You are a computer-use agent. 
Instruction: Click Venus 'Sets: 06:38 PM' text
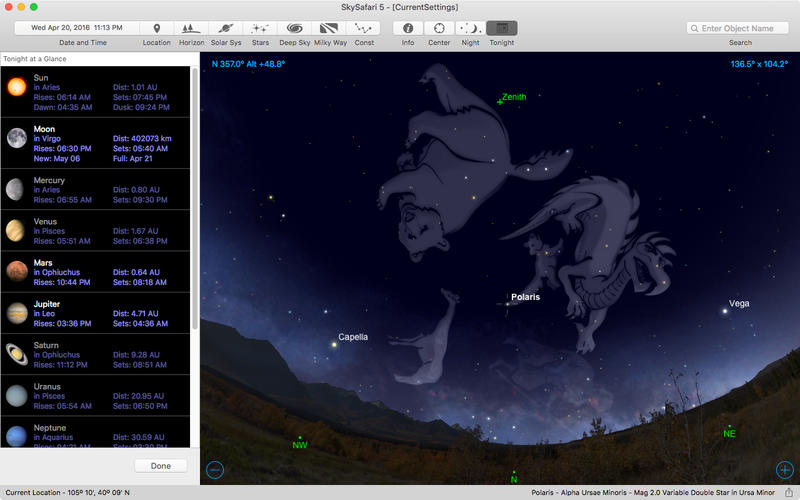coord(140,241)
